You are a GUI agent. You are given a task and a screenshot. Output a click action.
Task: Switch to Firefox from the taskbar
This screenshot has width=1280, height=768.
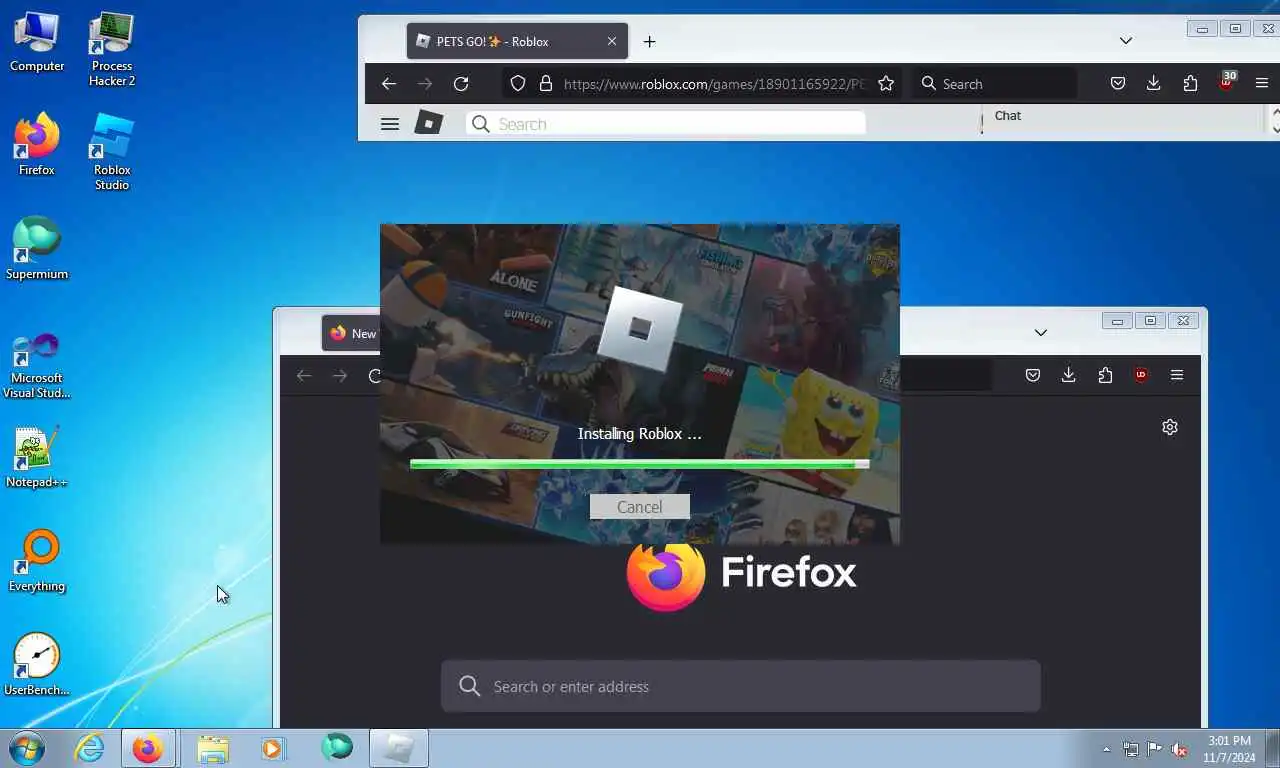(x=148, y=748)
